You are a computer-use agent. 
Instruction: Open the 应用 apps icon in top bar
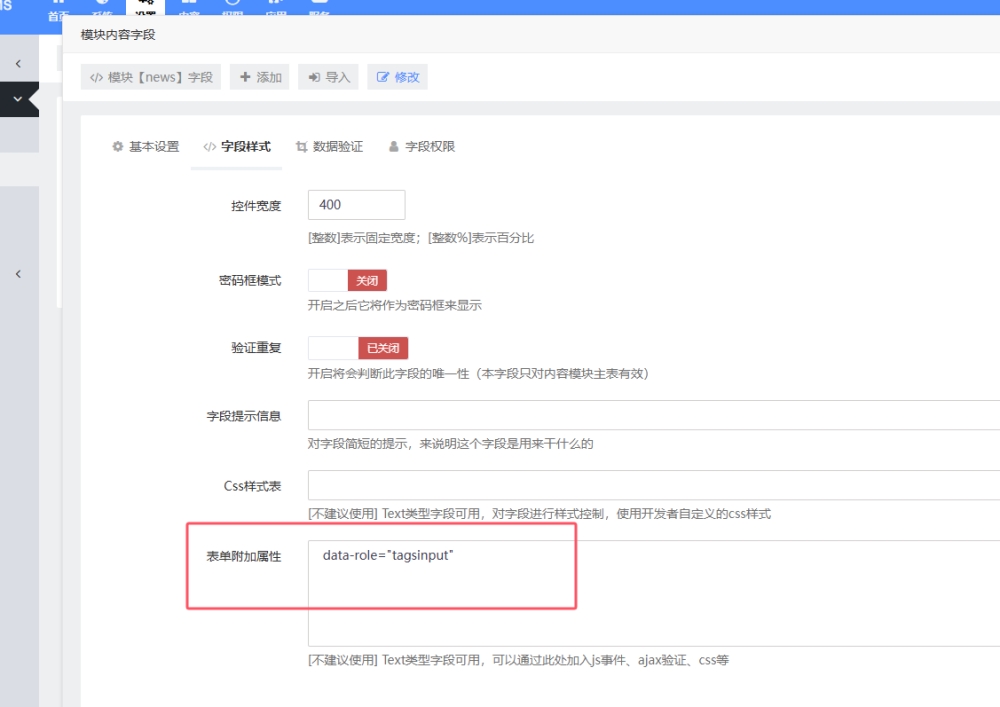click(277, 6)
